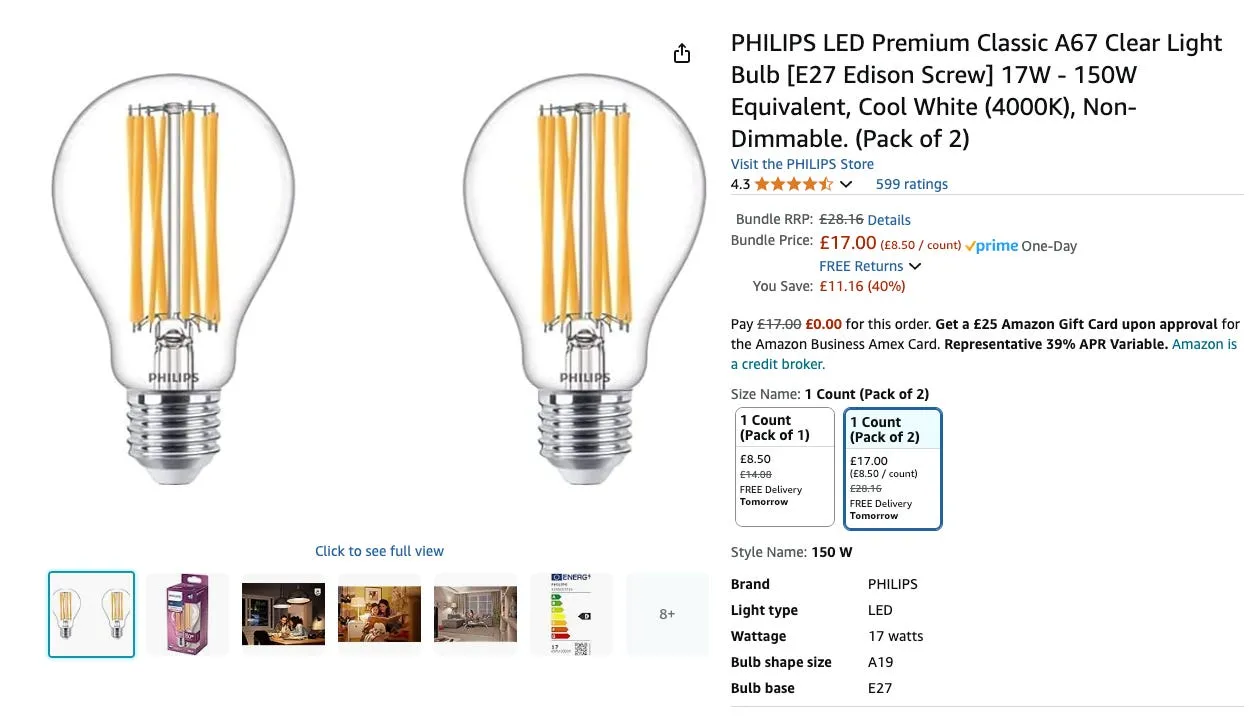Screen dimensions: 1260x720
Task: Open the 599 ratings link
Action: (x=911, y=184)
